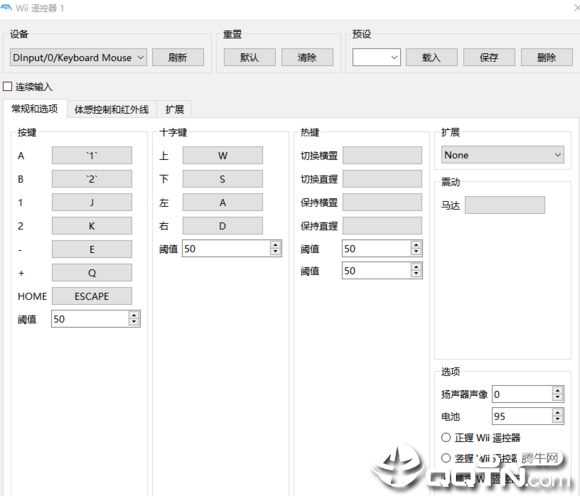Click the plus button mapping Q
Image resolution: width=580 pixels, height=496 pixels.
[92, 273]
